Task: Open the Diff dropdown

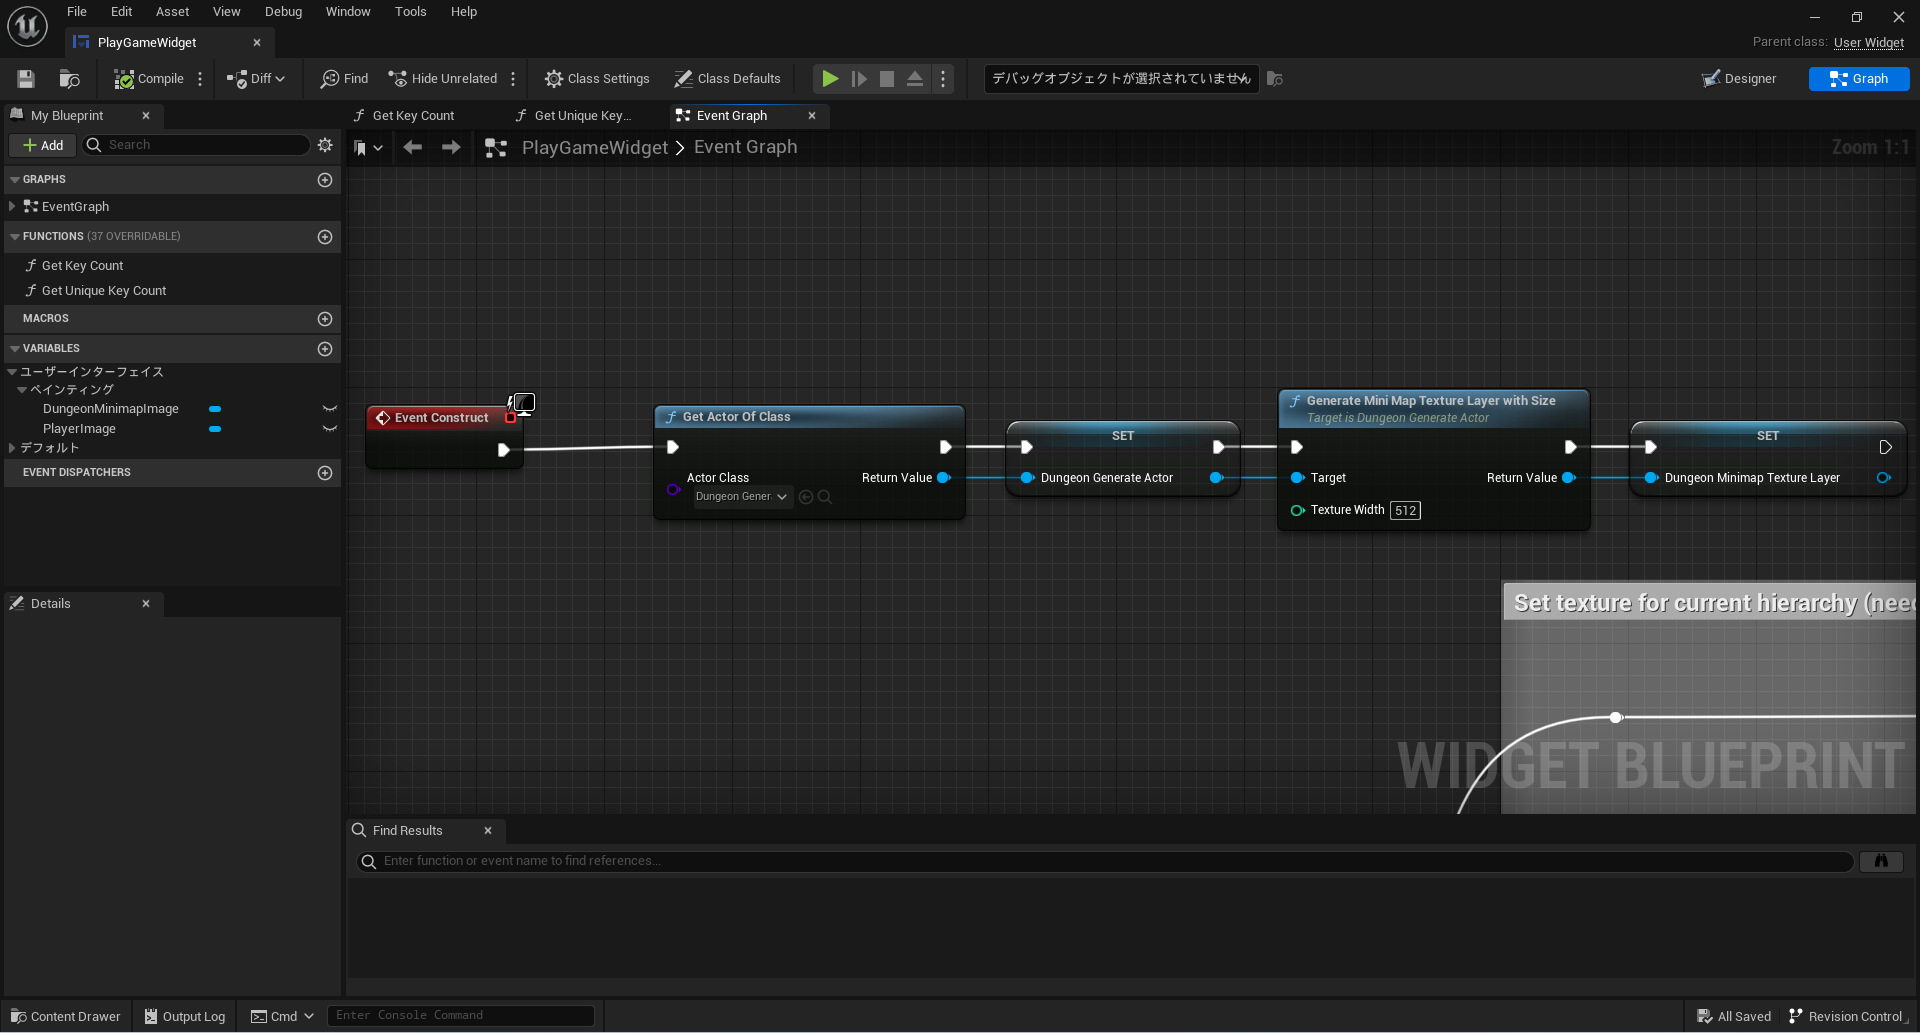Action: 257,79
